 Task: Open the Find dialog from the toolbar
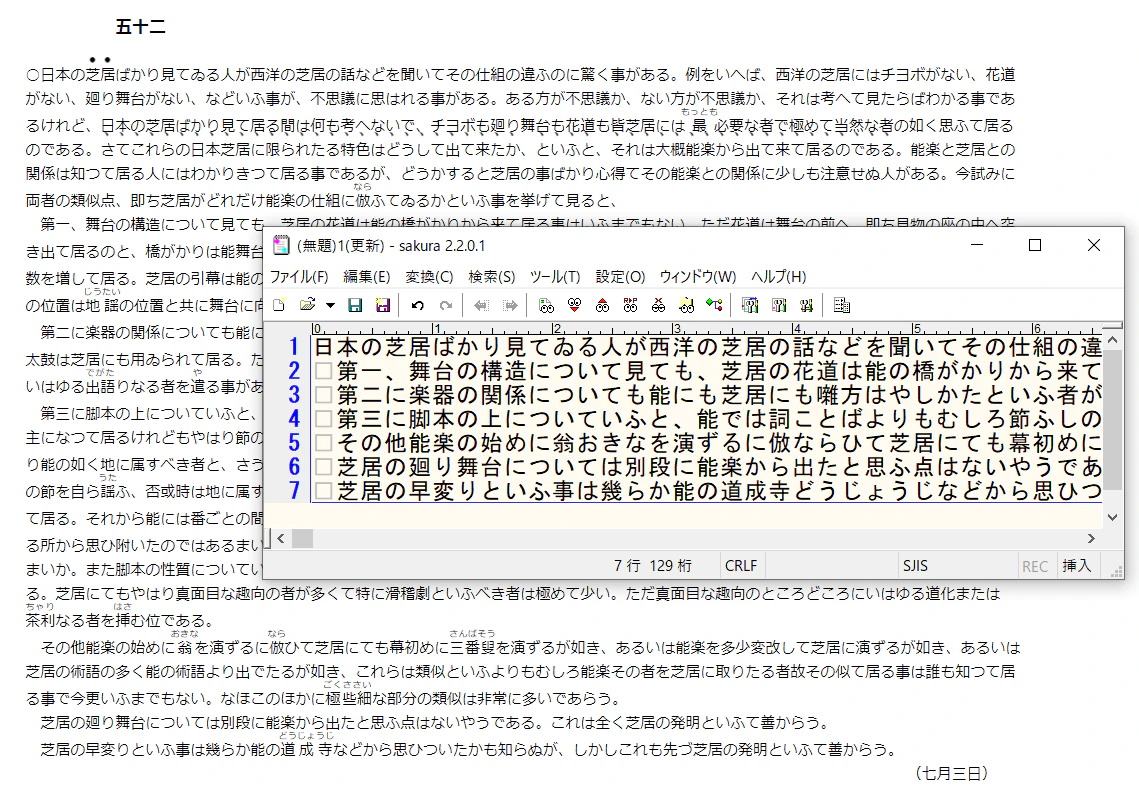pos(546,306)
